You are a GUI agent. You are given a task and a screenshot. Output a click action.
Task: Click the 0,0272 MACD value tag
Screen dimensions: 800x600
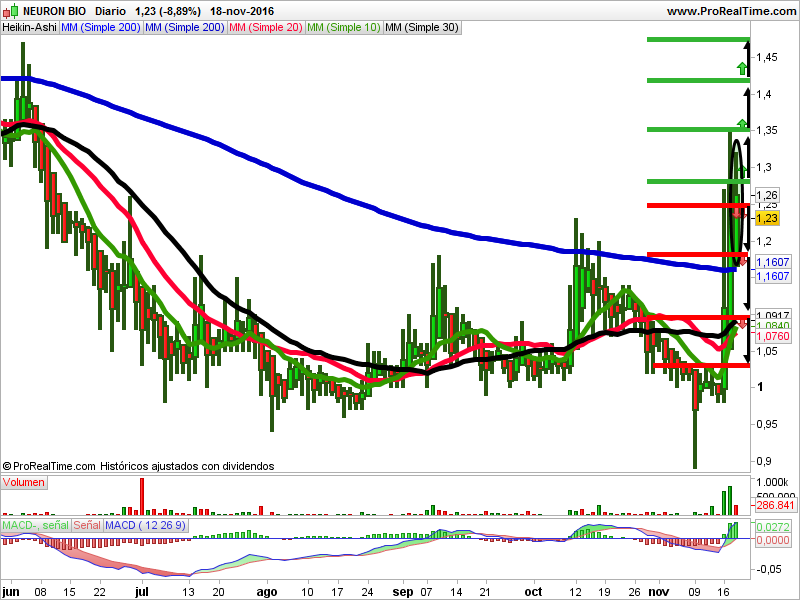(772, 527)
